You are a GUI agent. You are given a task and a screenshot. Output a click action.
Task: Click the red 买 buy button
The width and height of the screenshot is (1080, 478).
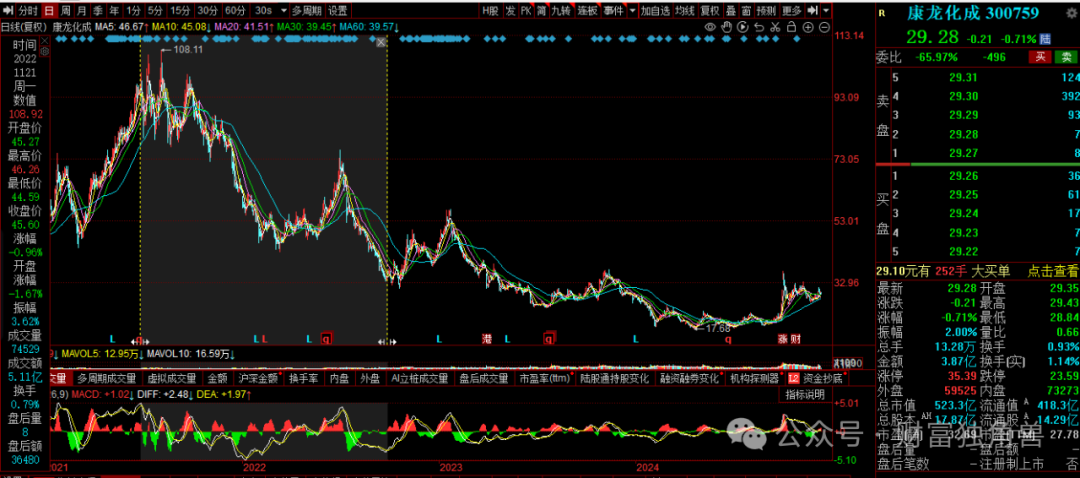[x=1040, y=57]
